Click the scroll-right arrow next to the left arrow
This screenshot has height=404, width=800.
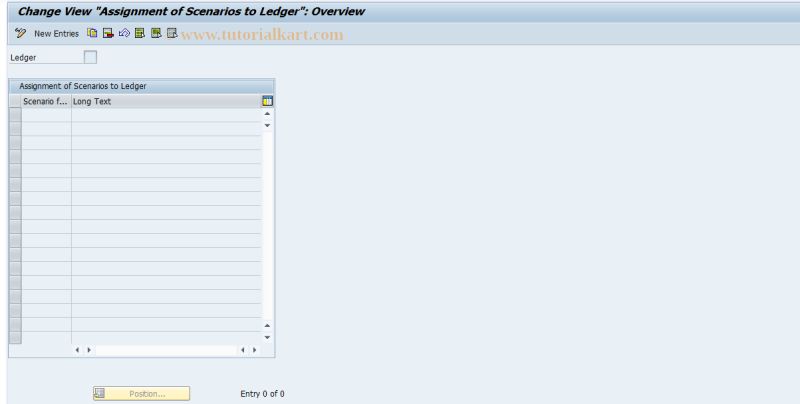pos(89,350)
